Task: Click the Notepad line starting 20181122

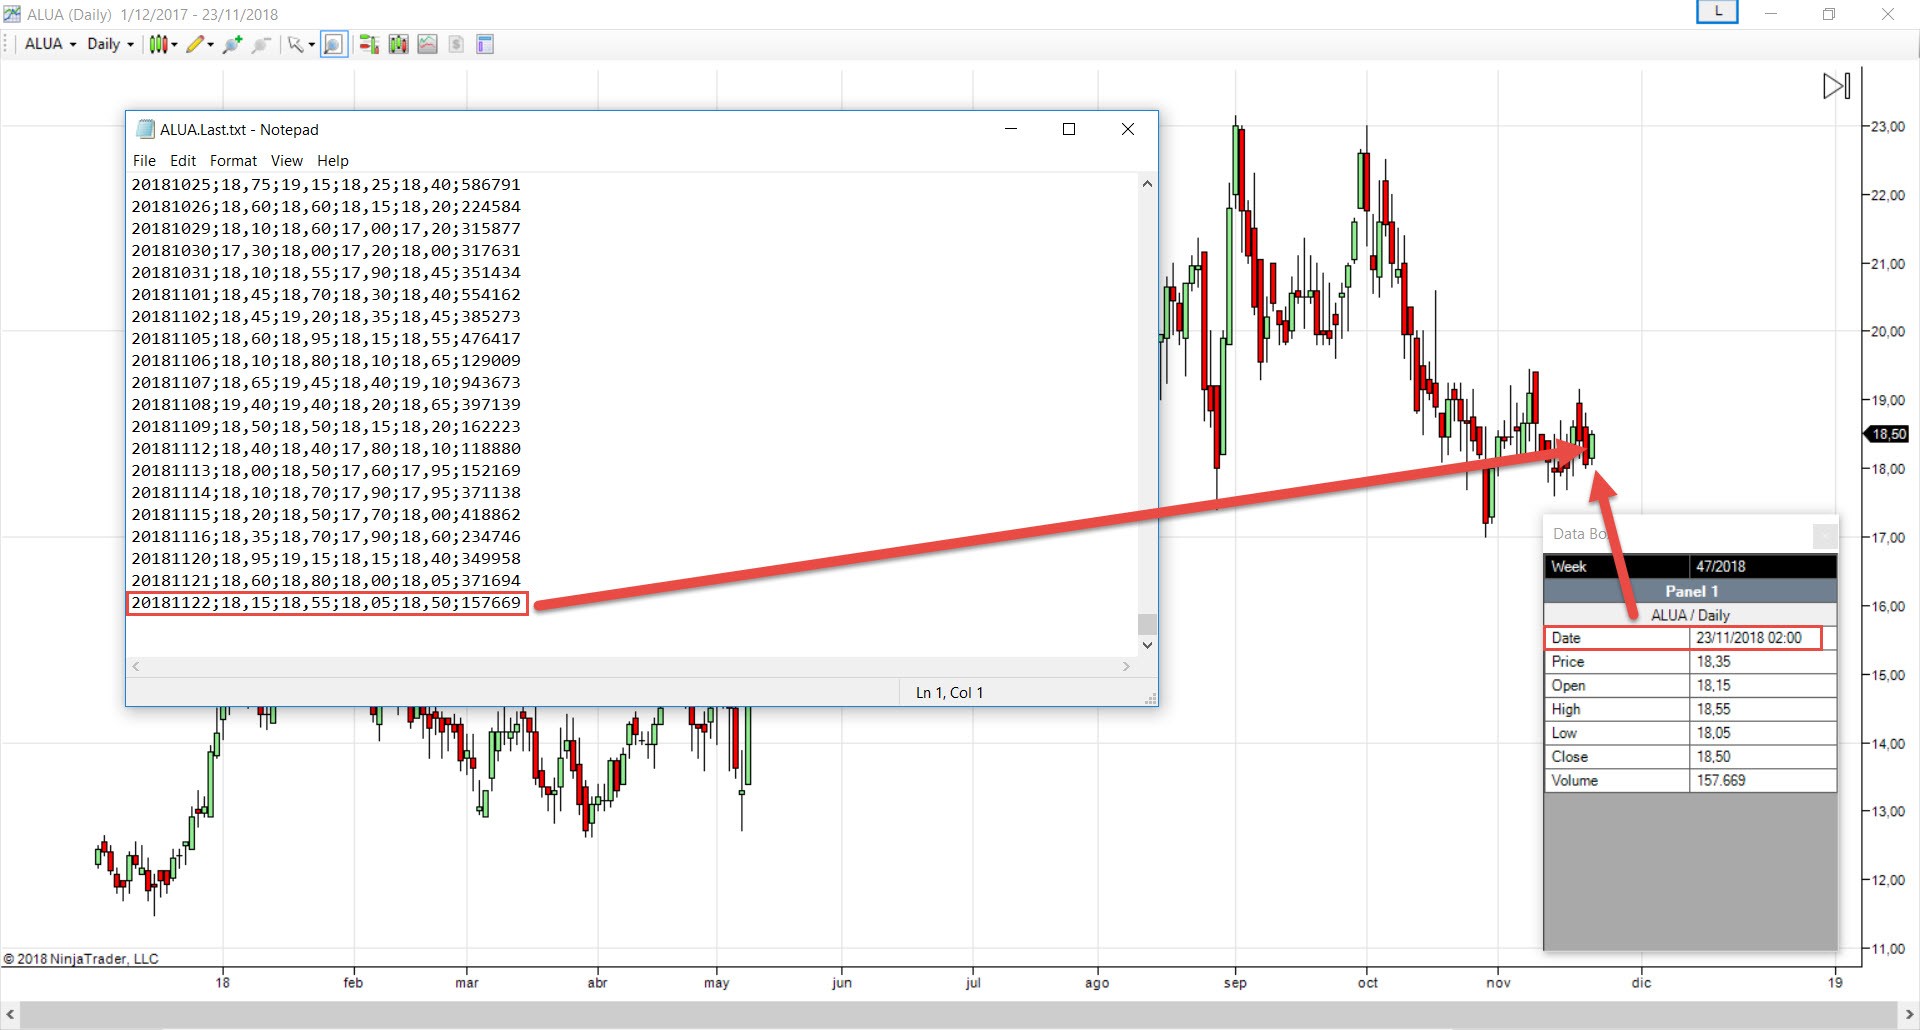Action: pyautogui.click(x=326, y=603)
